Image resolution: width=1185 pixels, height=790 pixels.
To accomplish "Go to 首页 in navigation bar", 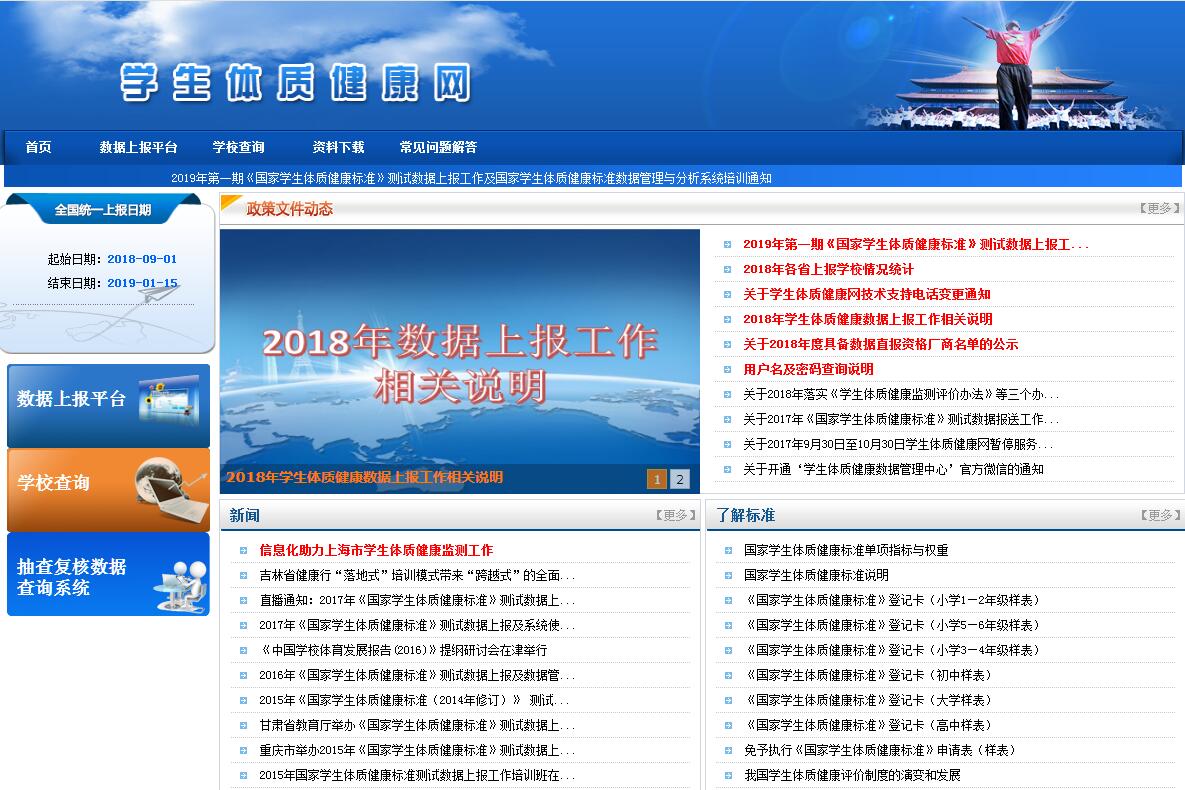I will [x=39, y=147].
